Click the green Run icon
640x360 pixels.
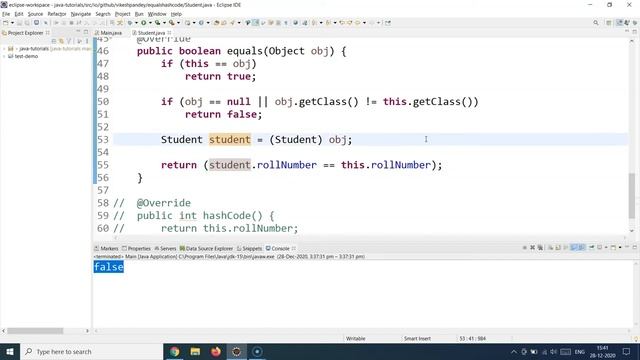click(x=144, y=23)
